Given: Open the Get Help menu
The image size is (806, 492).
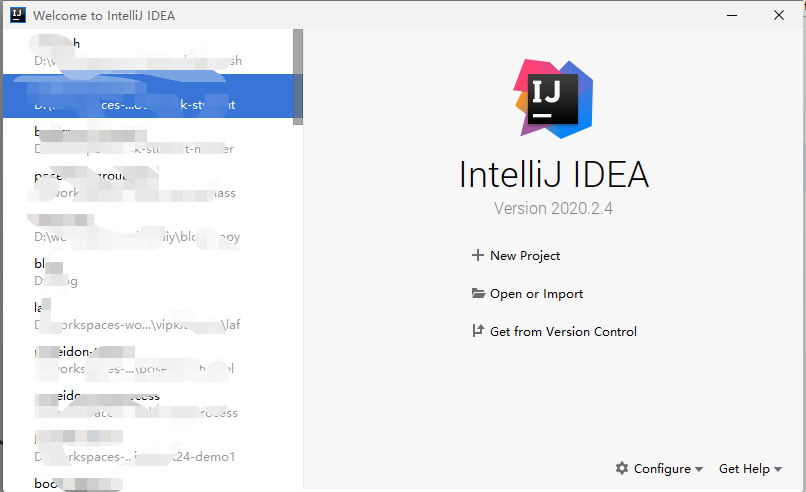Looking at the screenshot, I should coord(750,468).
